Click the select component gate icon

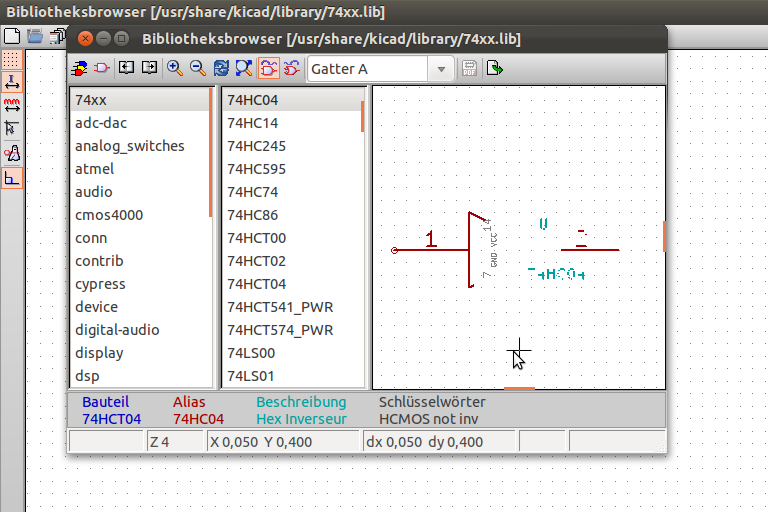click(x=102, y=69)
